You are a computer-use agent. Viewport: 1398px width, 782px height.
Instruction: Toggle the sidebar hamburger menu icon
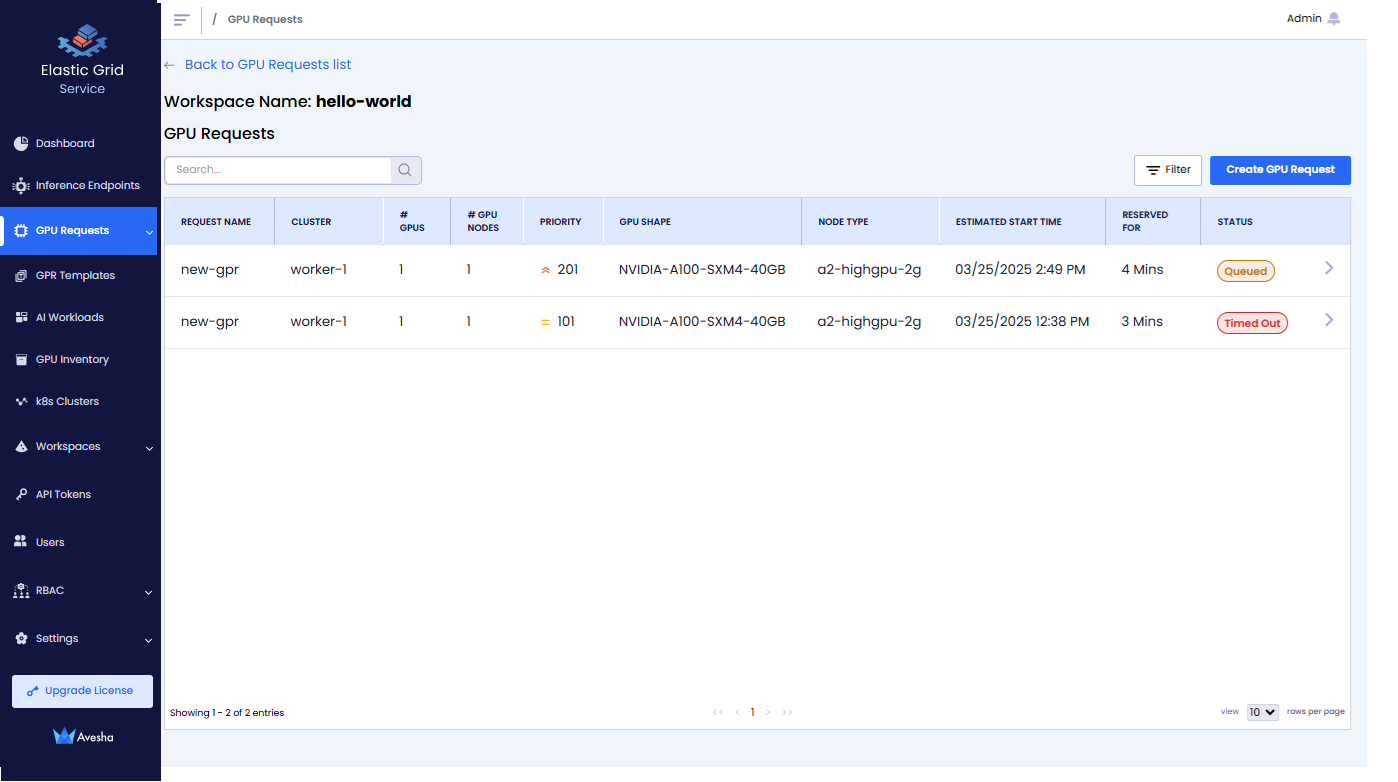click(x=181, y=20)
